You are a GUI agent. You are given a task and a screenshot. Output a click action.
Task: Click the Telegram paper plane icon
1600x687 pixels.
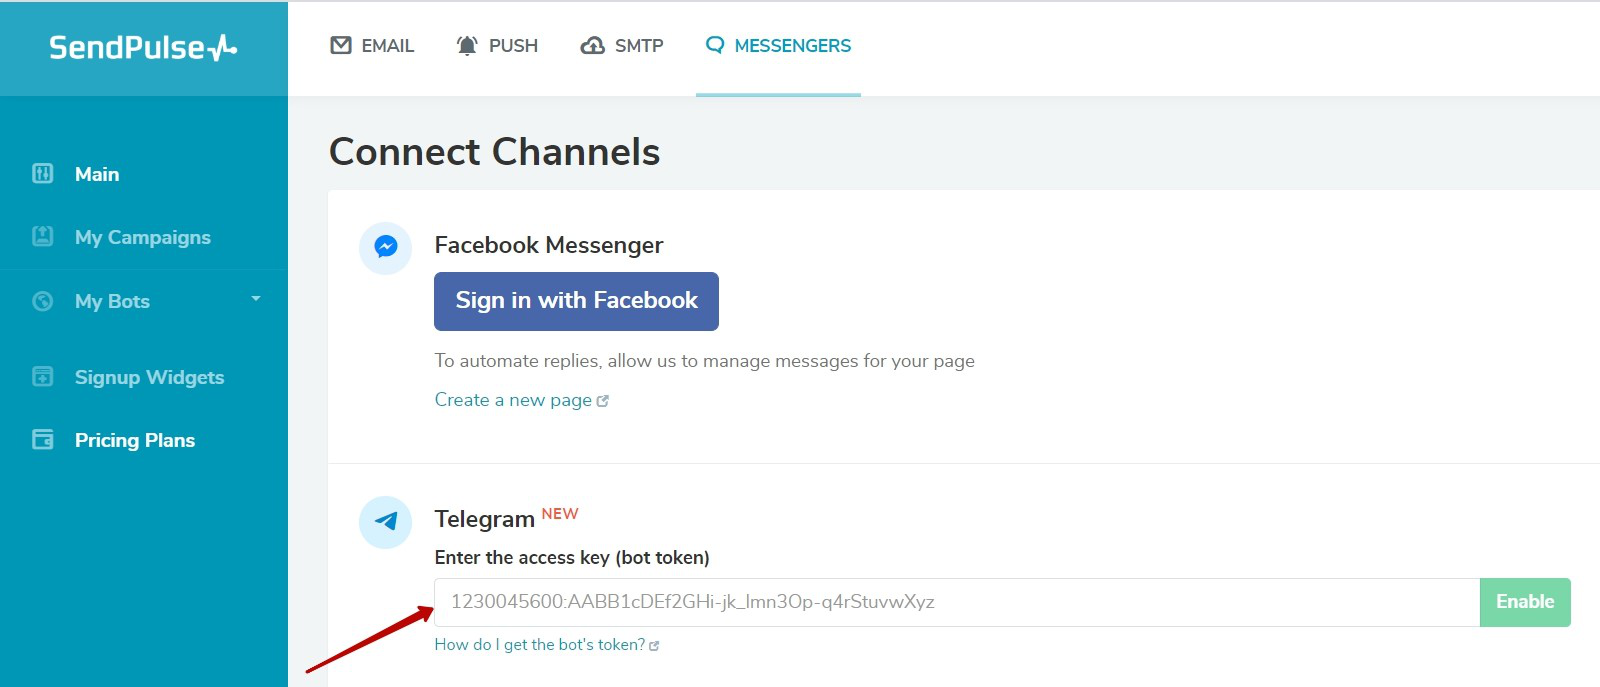[386, 521]
